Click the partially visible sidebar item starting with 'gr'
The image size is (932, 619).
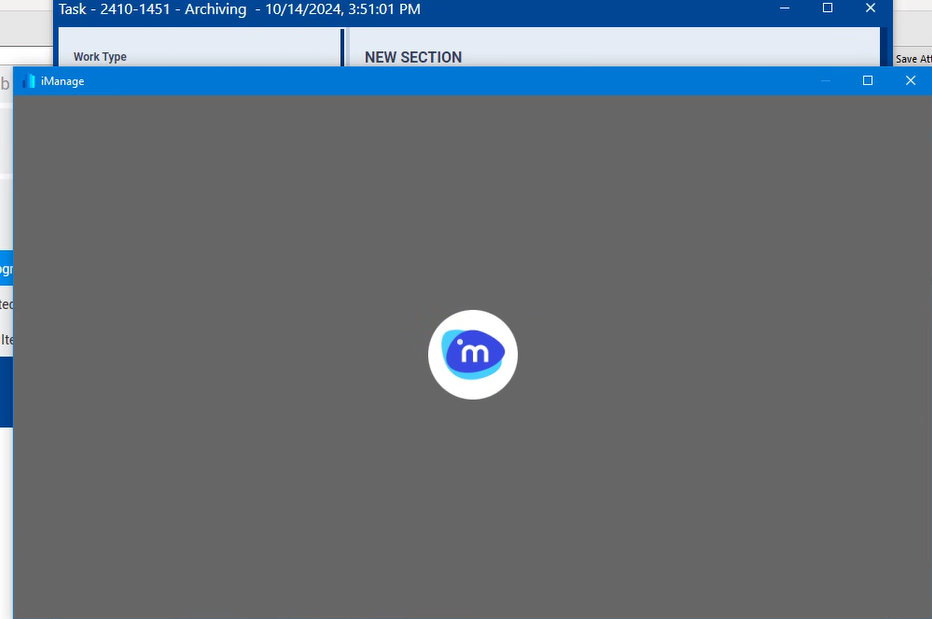[x=6, y=268]
